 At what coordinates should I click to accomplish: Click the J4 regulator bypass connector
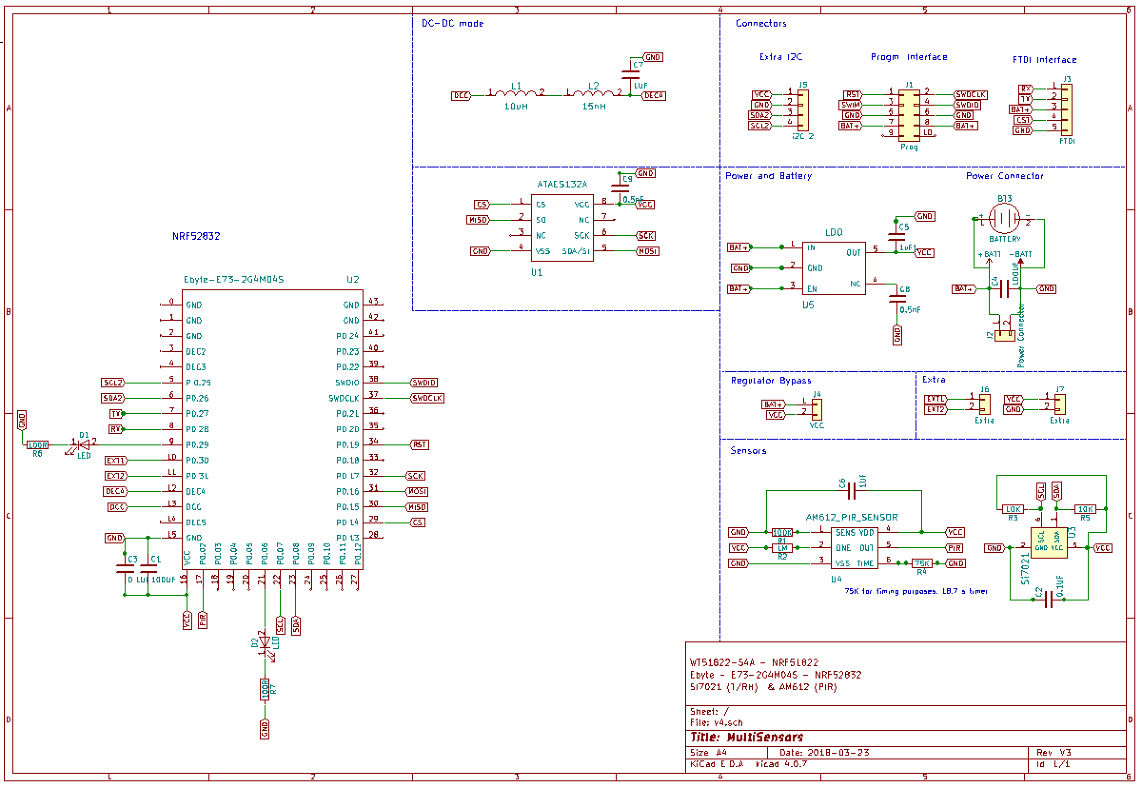(816, 408)
